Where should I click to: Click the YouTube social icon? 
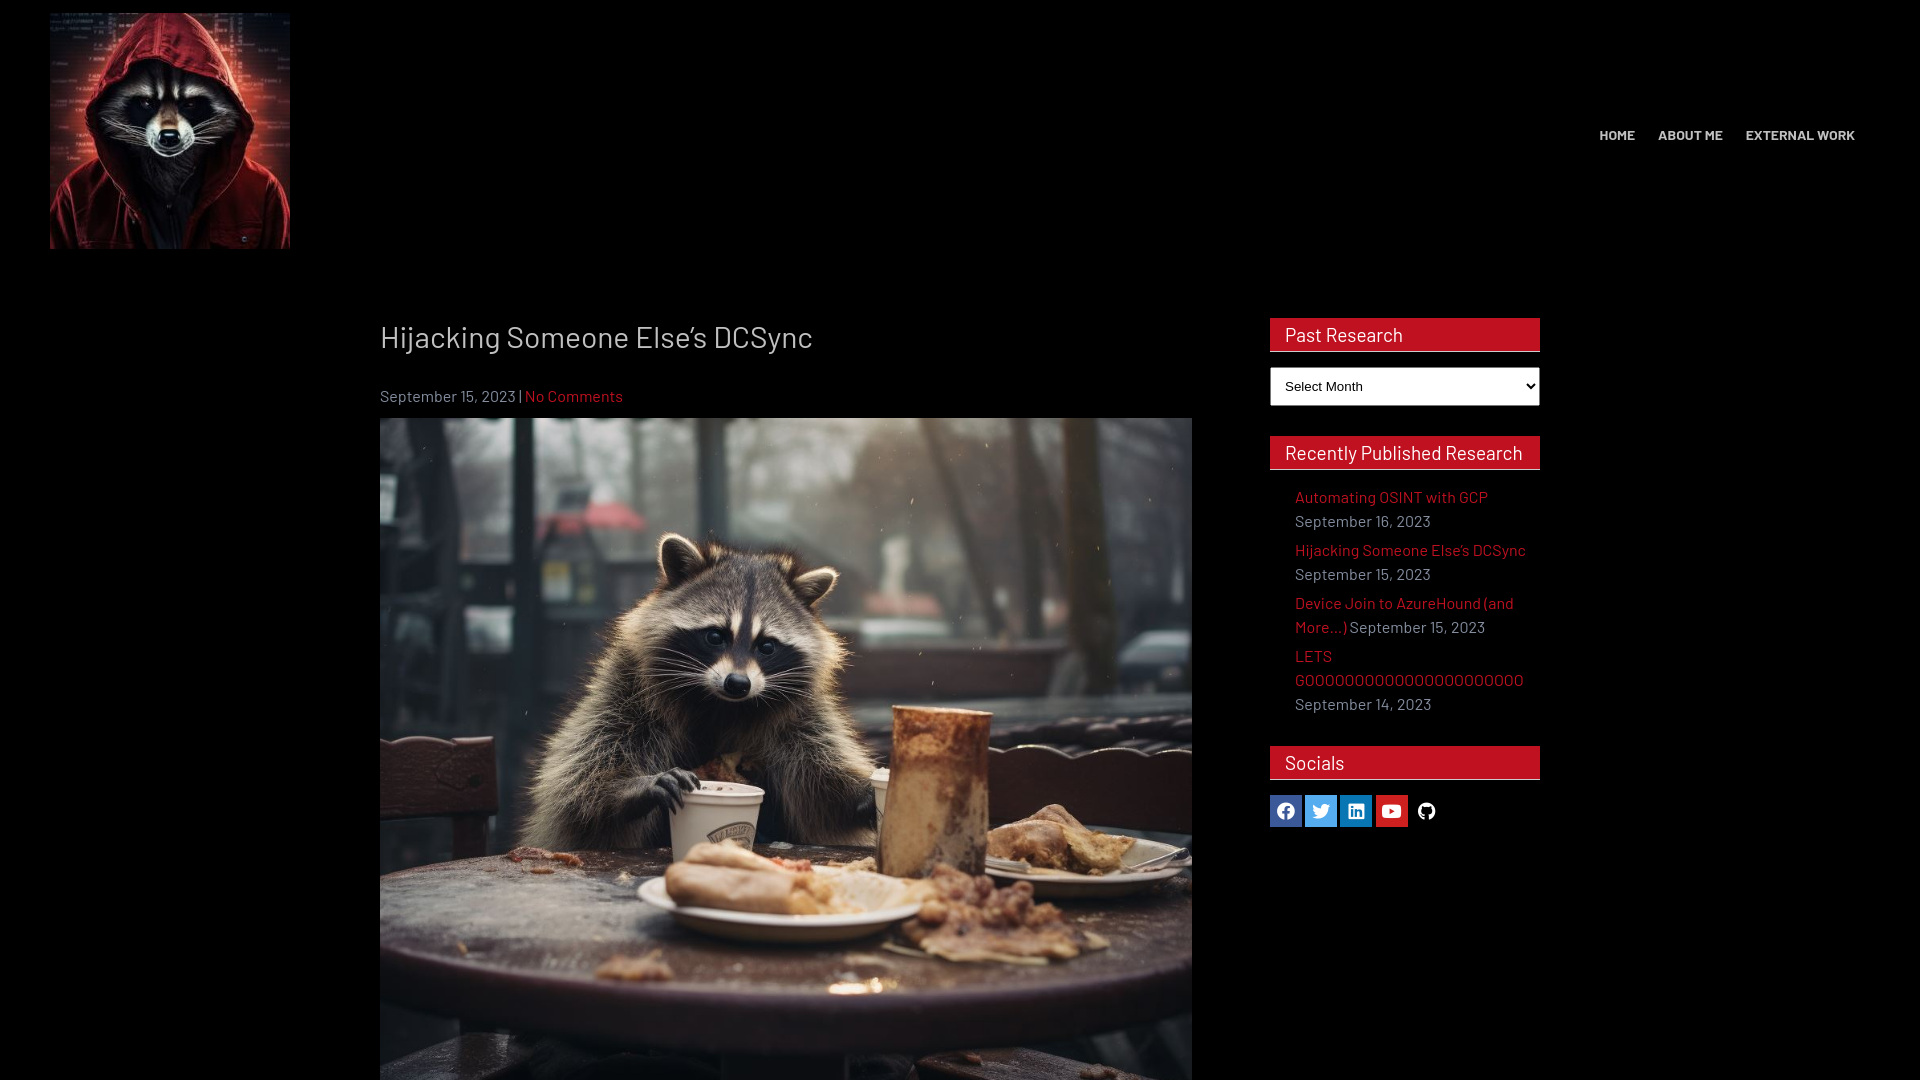coord(1391,811)
